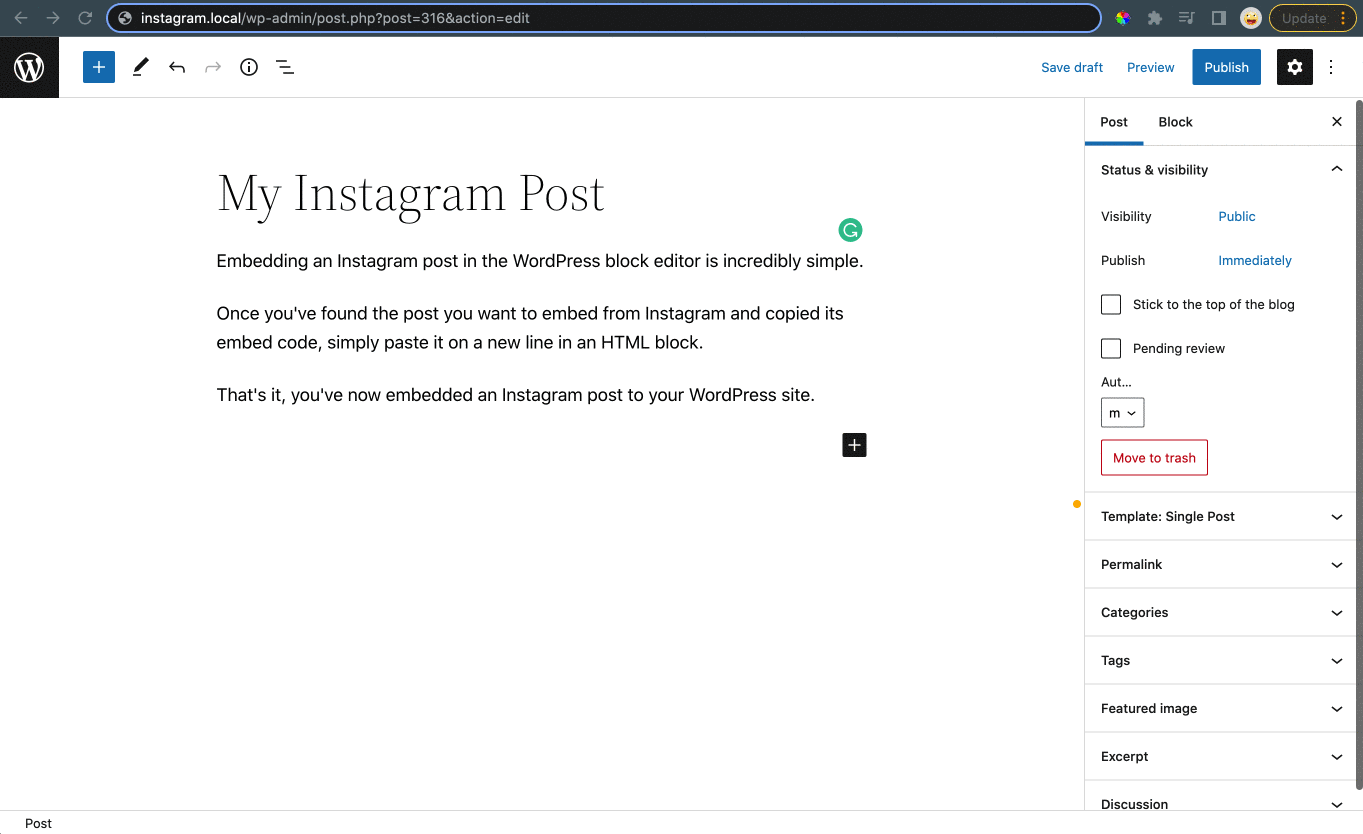Image resolution: width=1363 pixels, height=834 pixels.
Task: Click the paragraph starting 'That's it, you've now'
Action: 516,395
